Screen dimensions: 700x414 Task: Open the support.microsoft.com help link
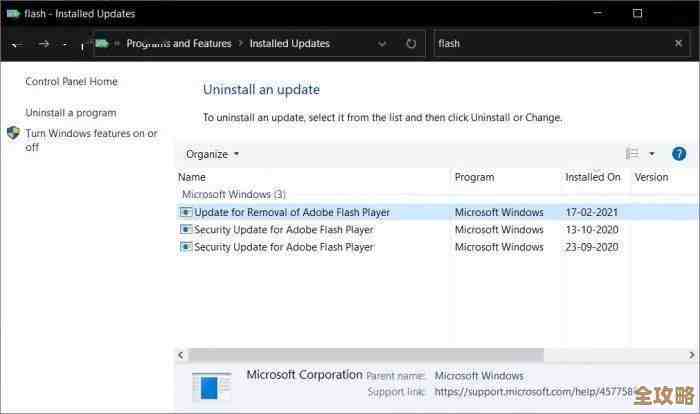pyautogui.click(x=533, y=392)
